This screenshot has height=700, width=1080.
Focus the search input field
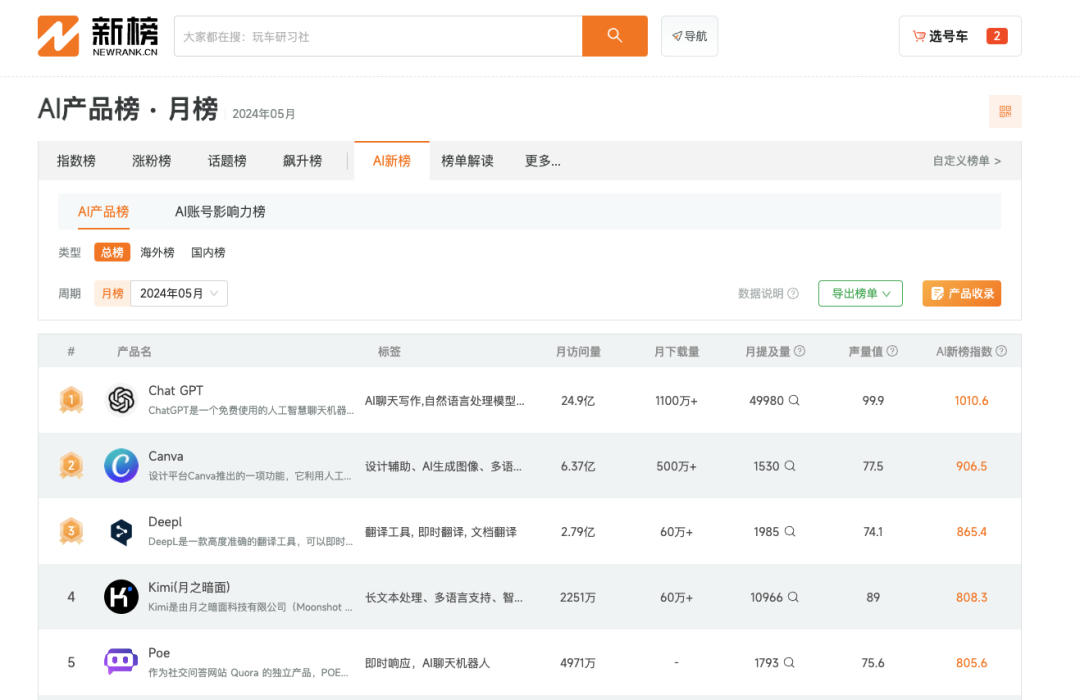click(x=378, y=36)
